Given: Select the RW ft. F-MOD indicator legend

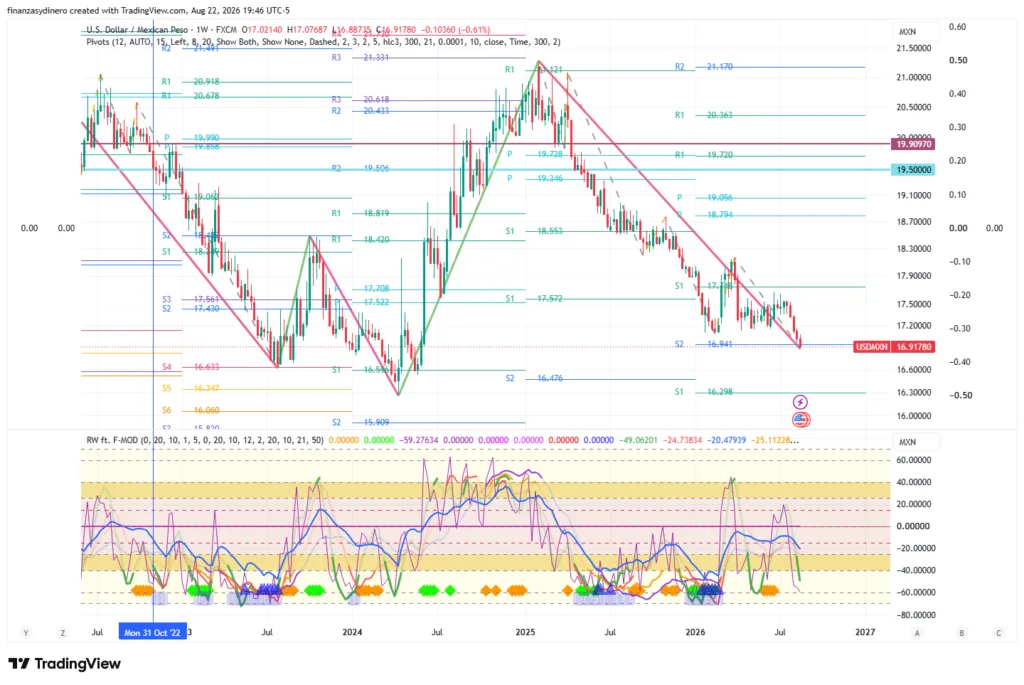Looking at the screenshot, I should [205, 440].
